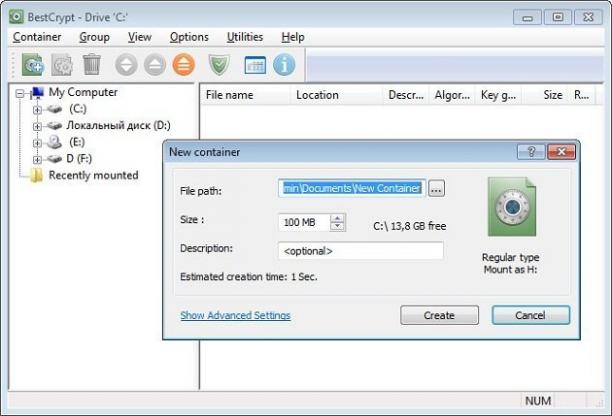Viewport: 612px width, 416px height.
Task: Select Recently mounted folder
Action: 93,175
